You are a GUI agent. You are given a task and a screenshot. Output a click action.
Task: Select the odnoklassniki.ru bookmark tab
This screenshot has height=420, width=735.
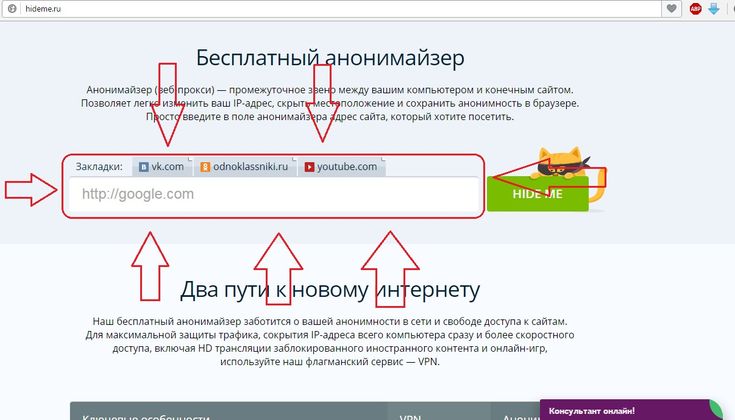pos(244,167)
